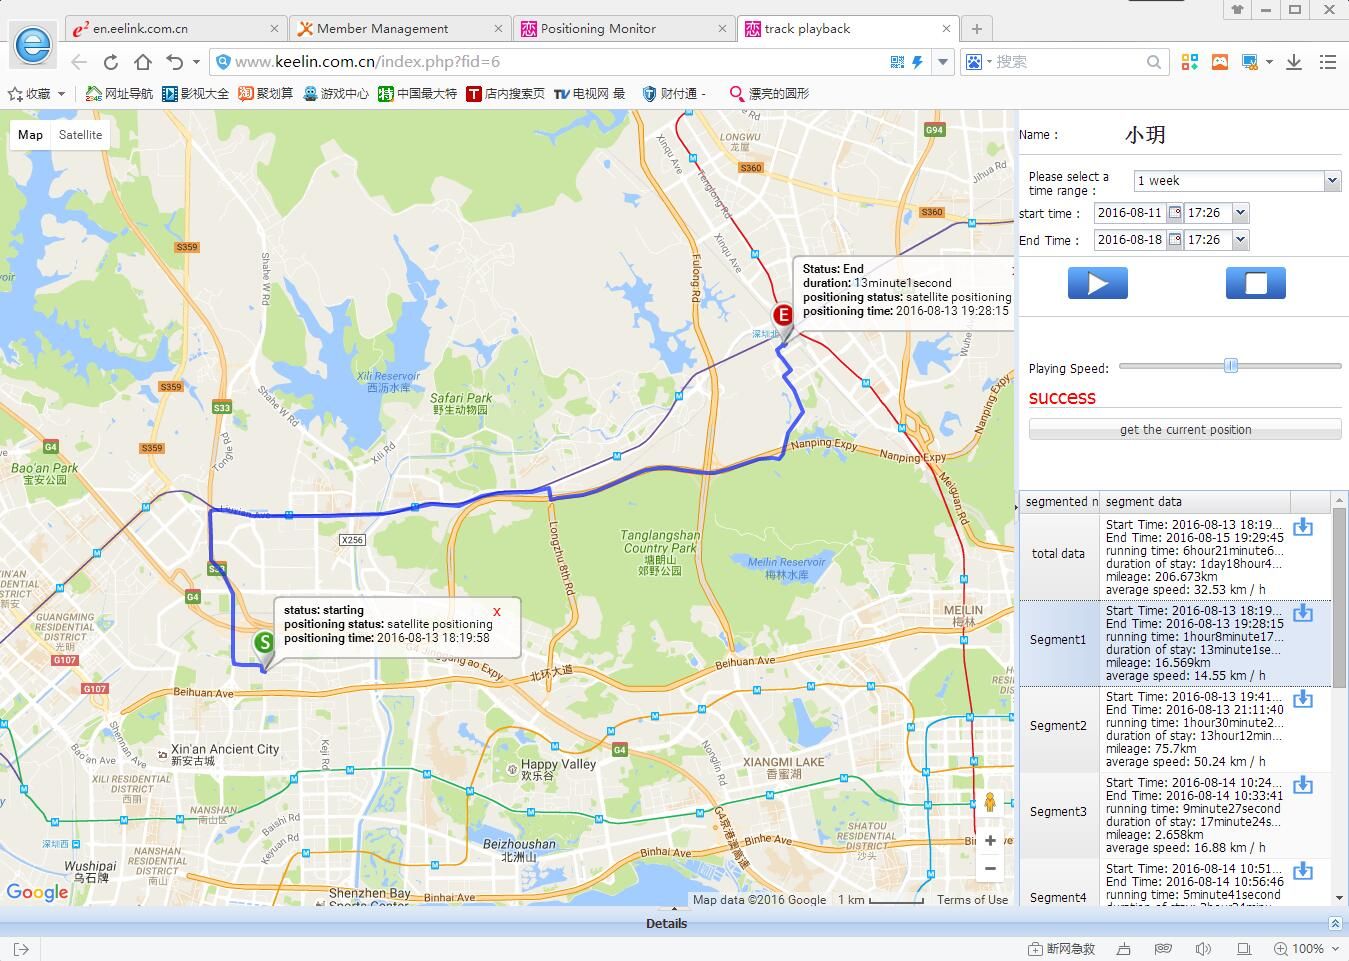Switch to Positioning Monitor tab
Viewport: 1349px width, 961px height.
(x=625, y=29)
